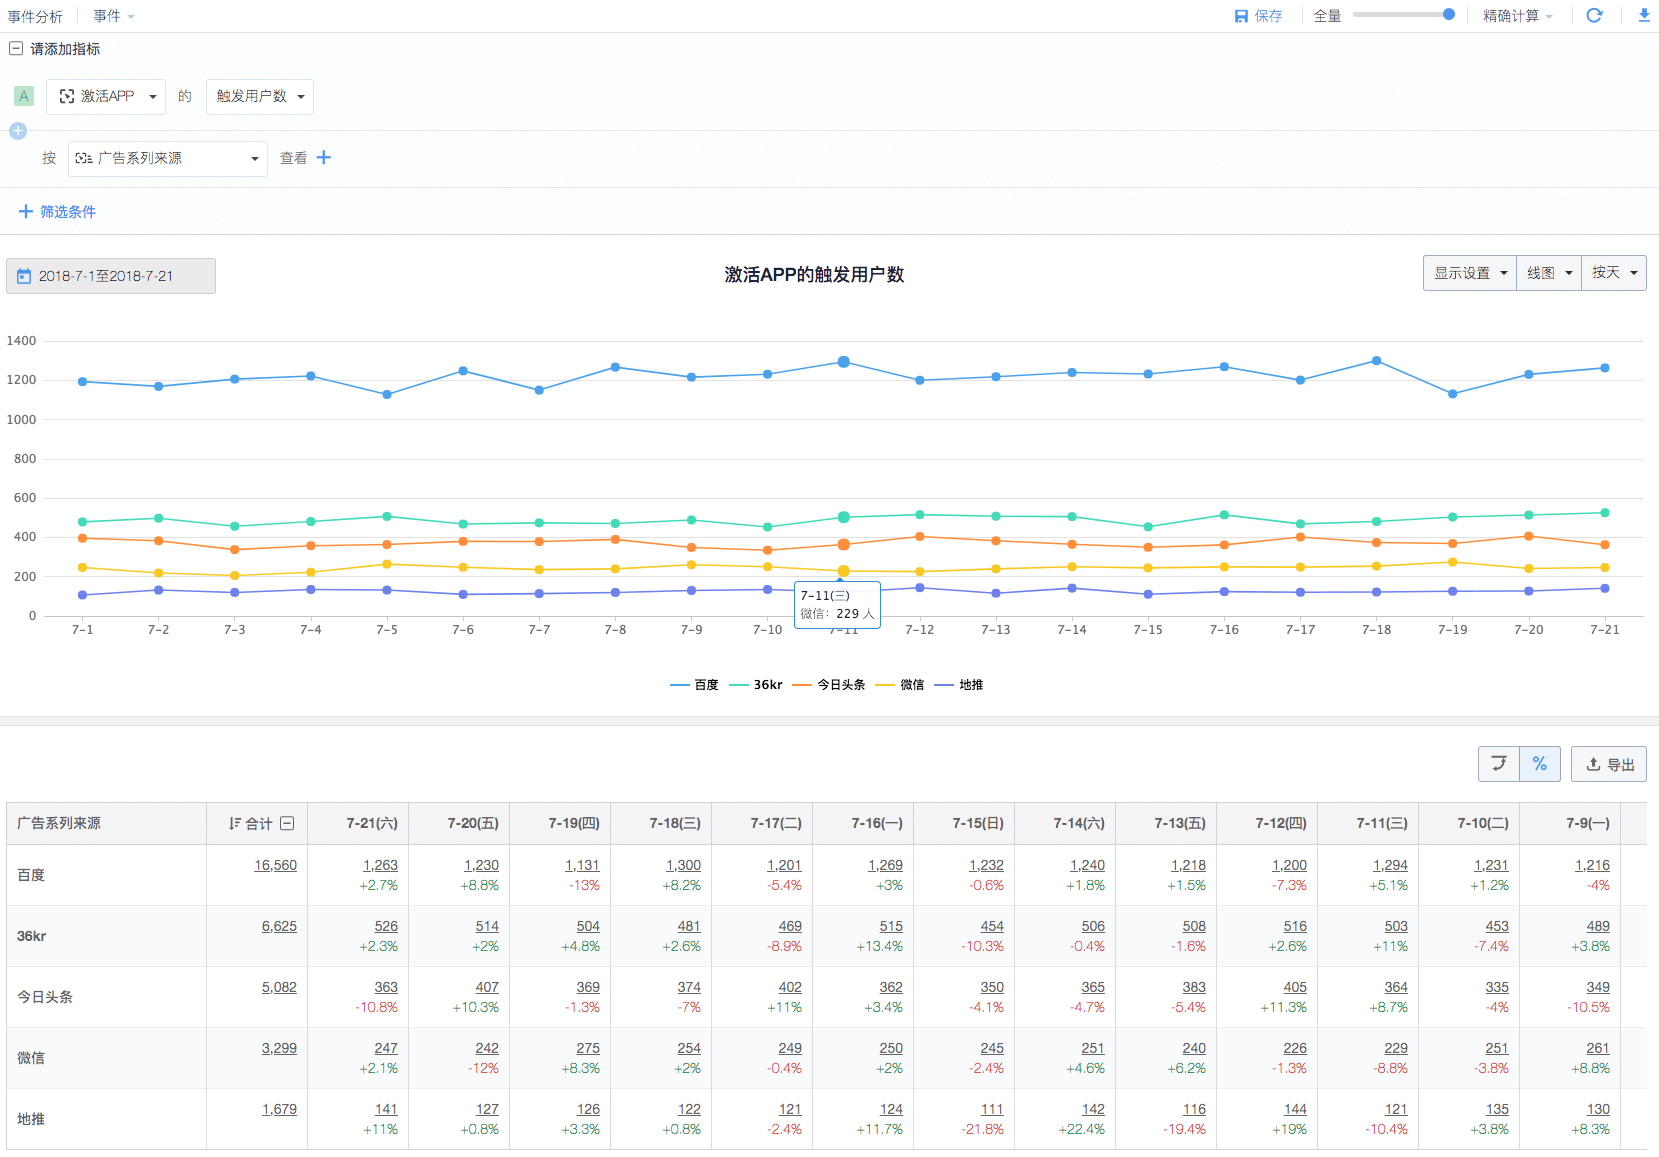Open the 线图 chart type dropdown
This screenshot has width=1659, height=1157.
tap(1549, 273)
